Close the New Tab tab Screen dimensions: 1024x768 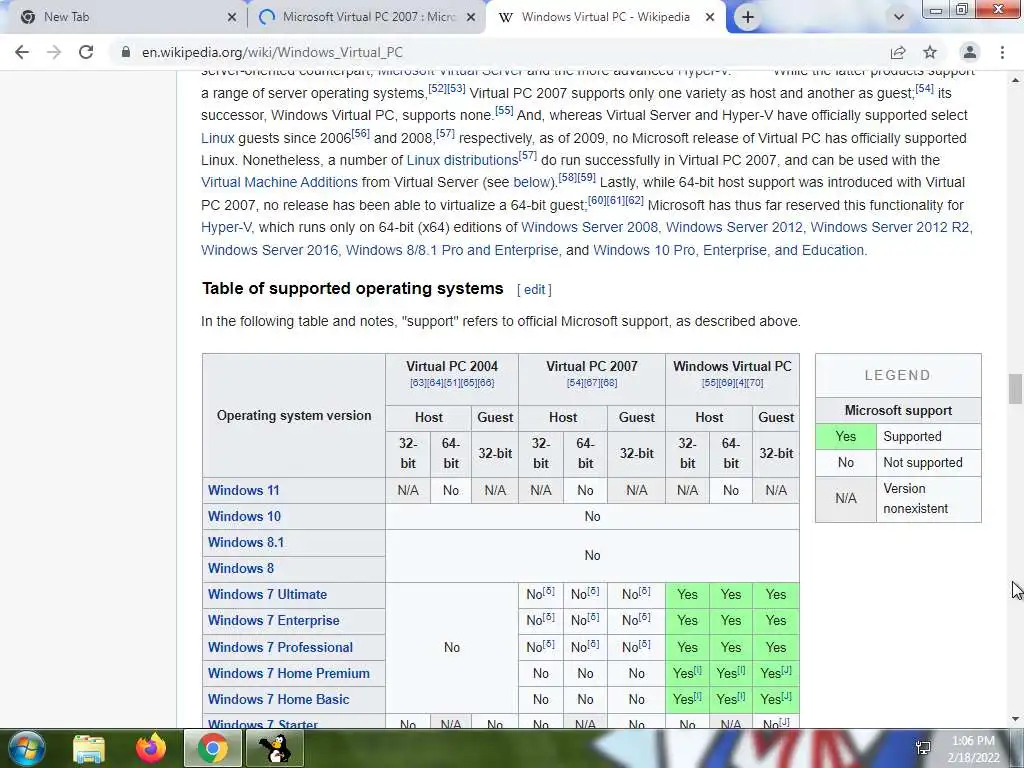pyautogui.click(x=232, y=18)
